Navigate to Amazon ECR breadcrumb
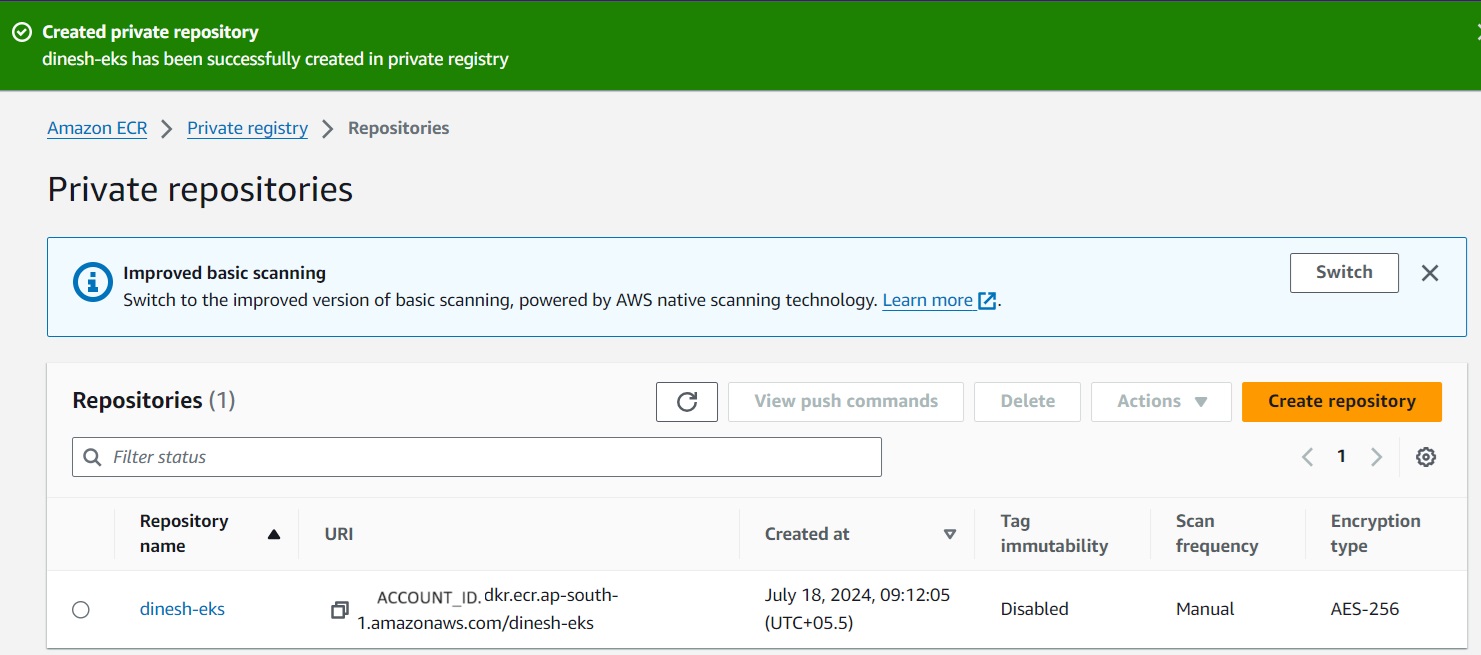 tap(97, 128)
